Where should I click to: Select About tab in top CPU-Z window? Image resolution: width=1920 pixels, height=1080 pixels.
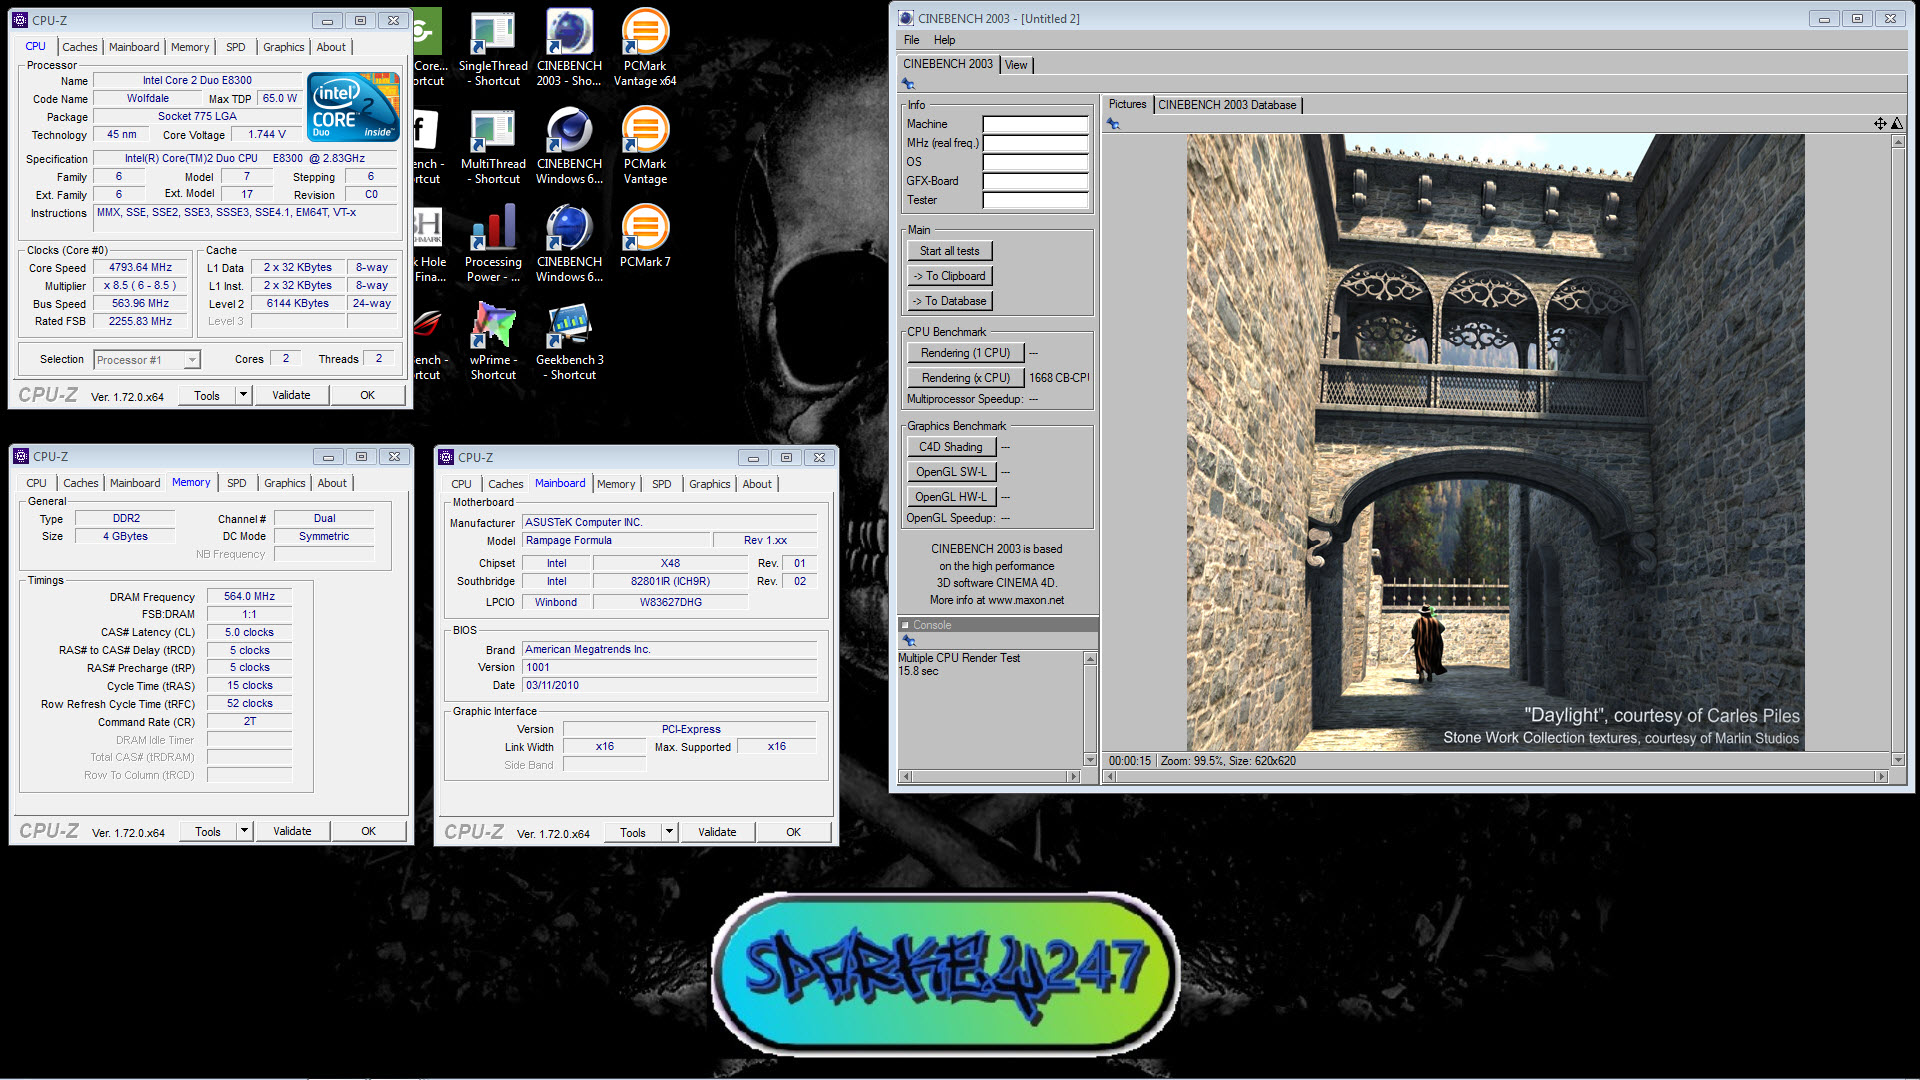tap(331, 47)
